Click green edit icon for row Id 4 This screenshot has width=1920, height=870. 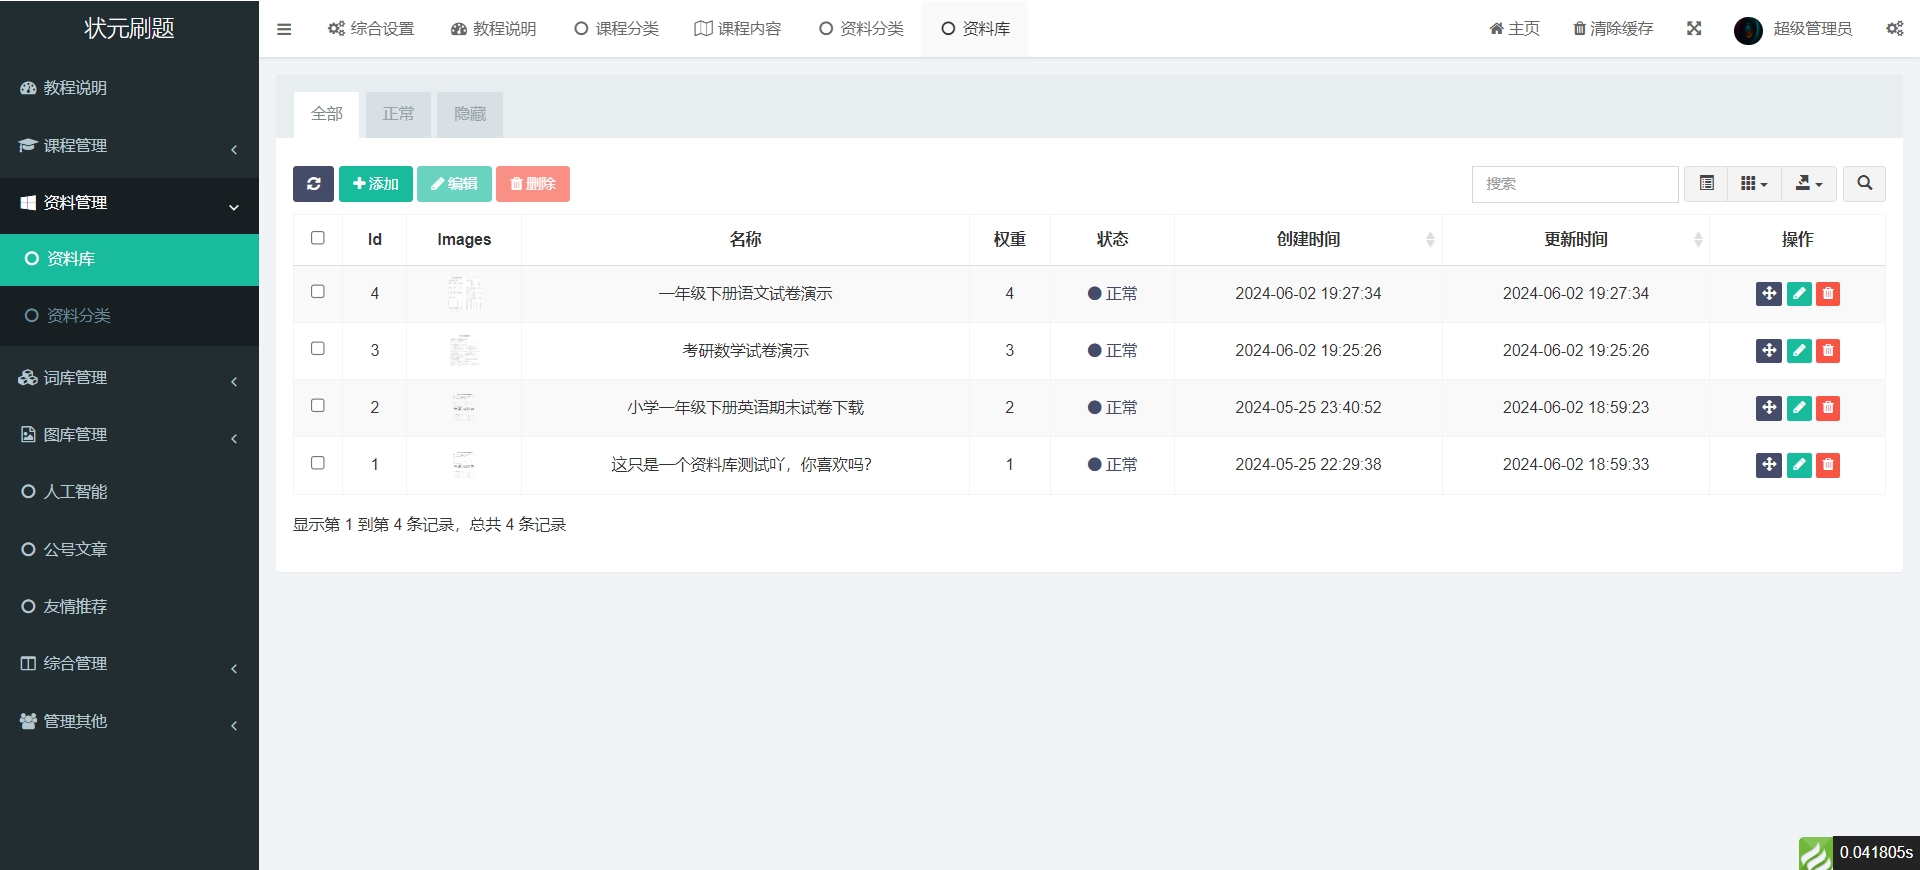tap(1799, 294)
